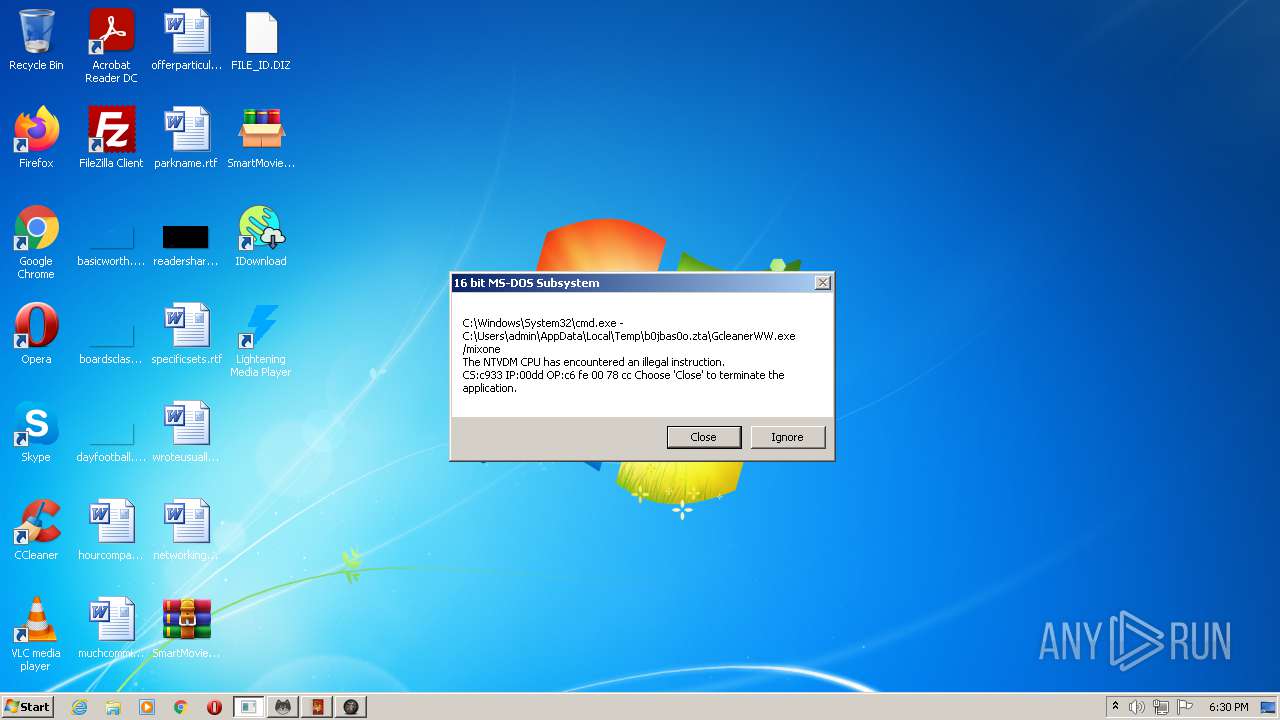The width and height of the screenshot is (1280, 720).
Task: Select the Opera desktop shortcut
Action: click(36, 334)
